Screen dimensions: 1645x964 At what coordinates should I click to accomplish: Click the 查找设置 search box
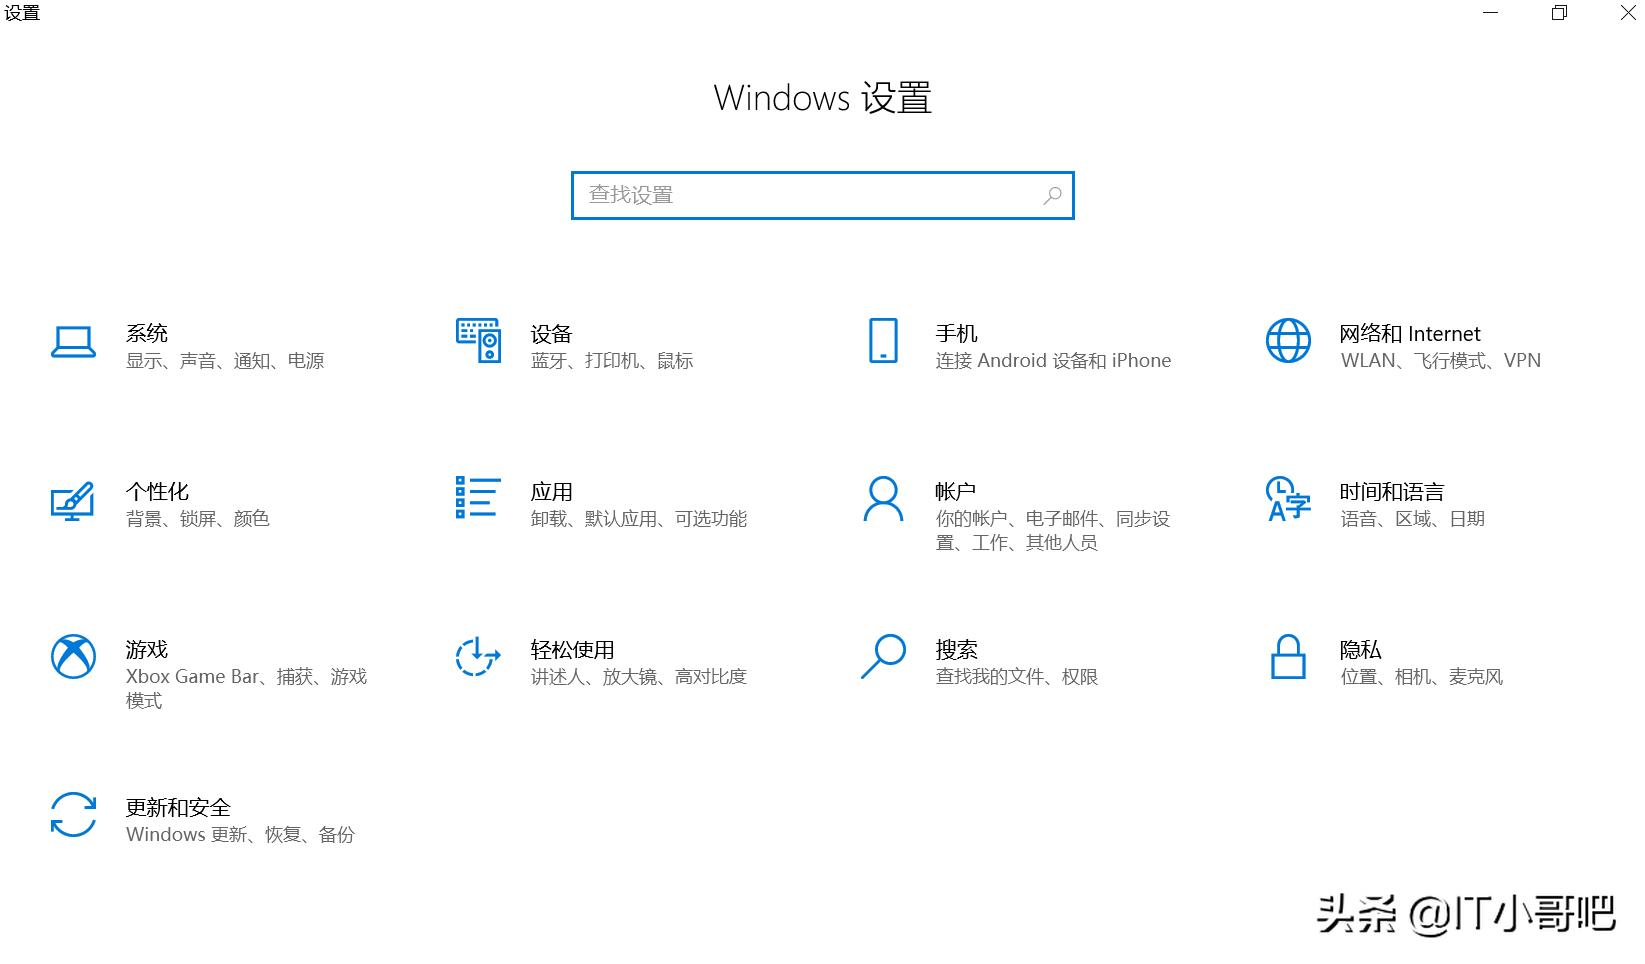tap(800, 196)
